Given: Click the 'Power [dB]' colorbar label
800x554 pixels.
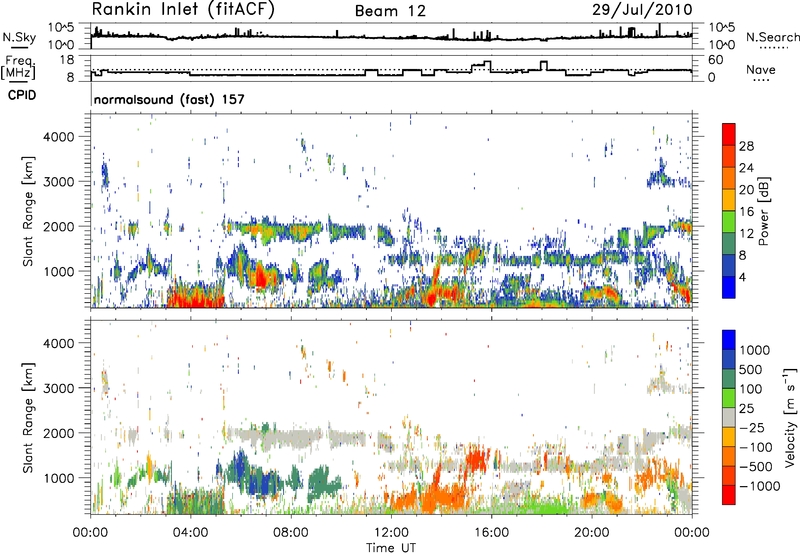Looking at the screenshot, I should click(x=763, y=211).
